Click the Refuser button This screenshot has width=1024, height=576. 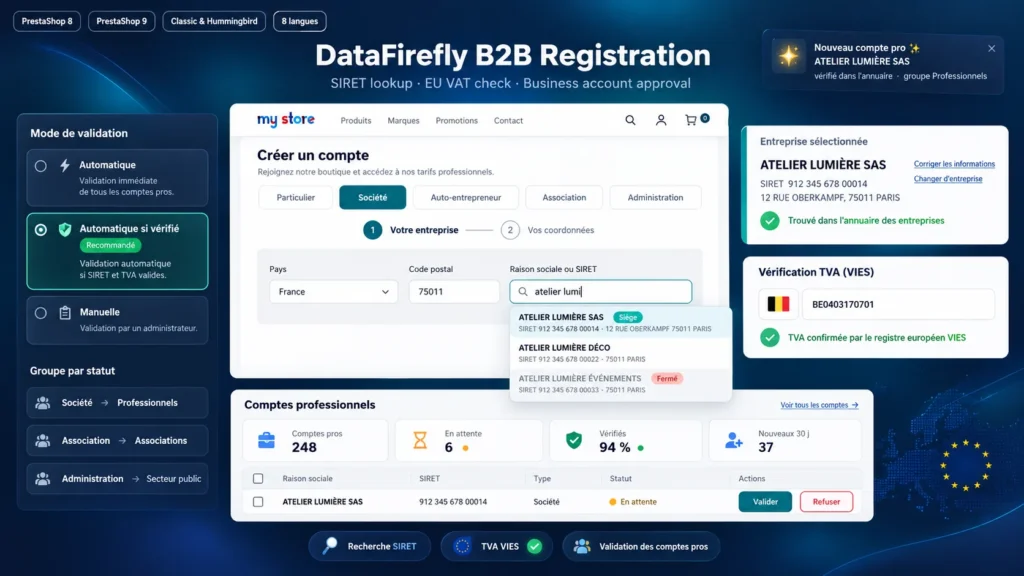click(x=826, y=502)
